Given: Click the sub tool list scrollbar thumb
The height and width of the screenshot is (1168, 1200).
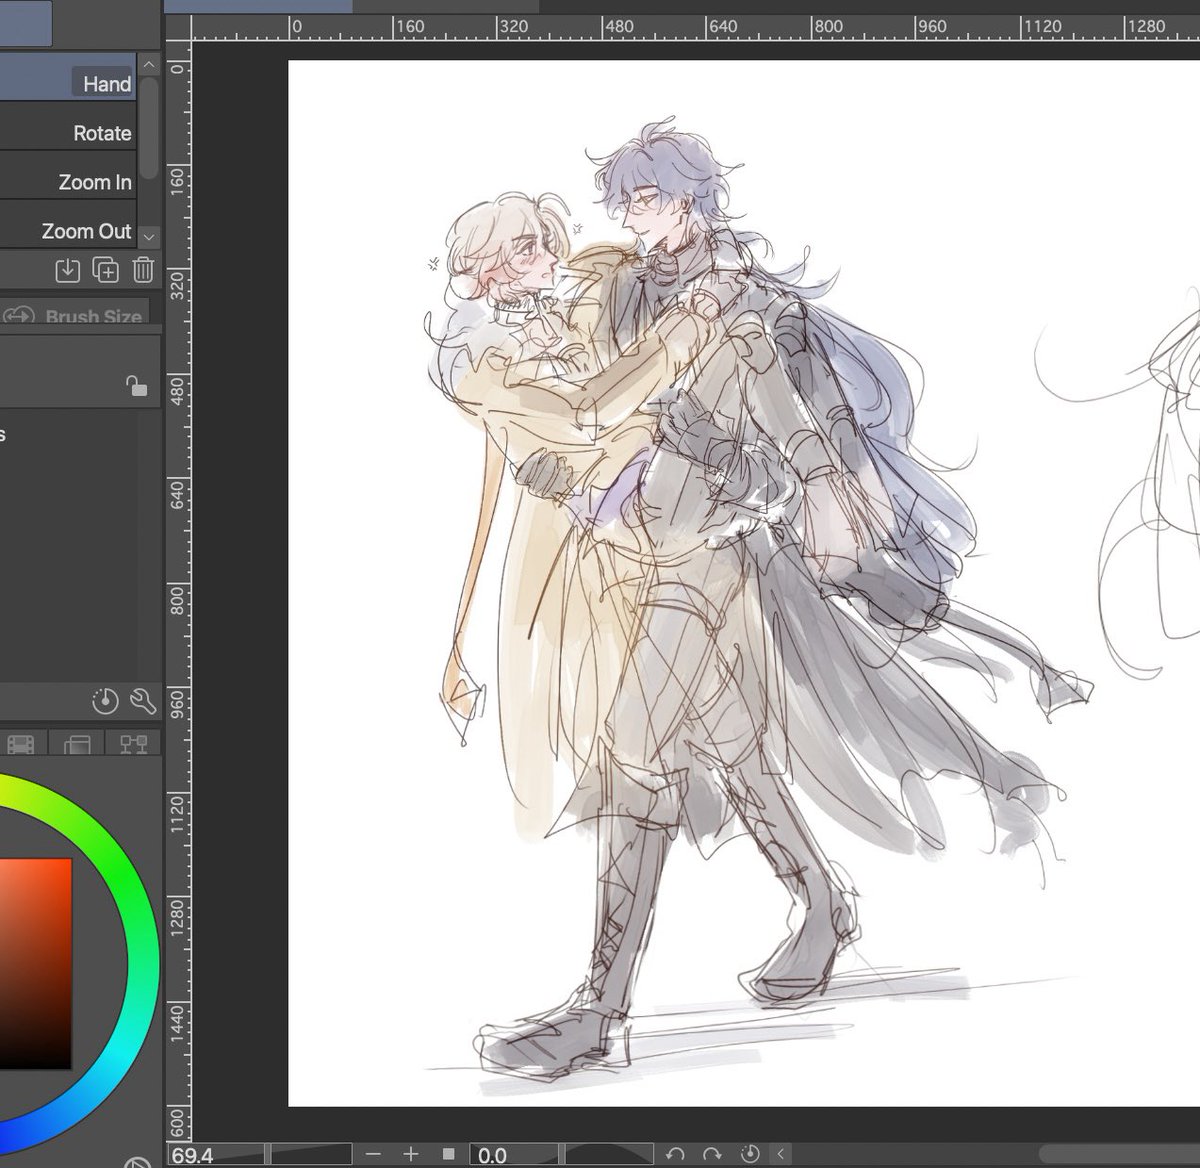Looking at the screenshot, I should 148,127.
